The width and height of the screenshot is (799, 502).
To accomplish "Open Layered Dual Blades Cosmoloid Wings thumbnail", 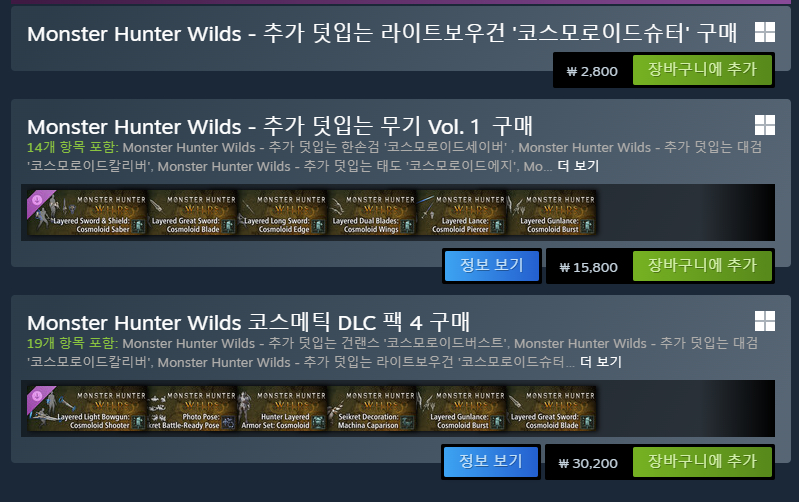I will tap(372, 213).
